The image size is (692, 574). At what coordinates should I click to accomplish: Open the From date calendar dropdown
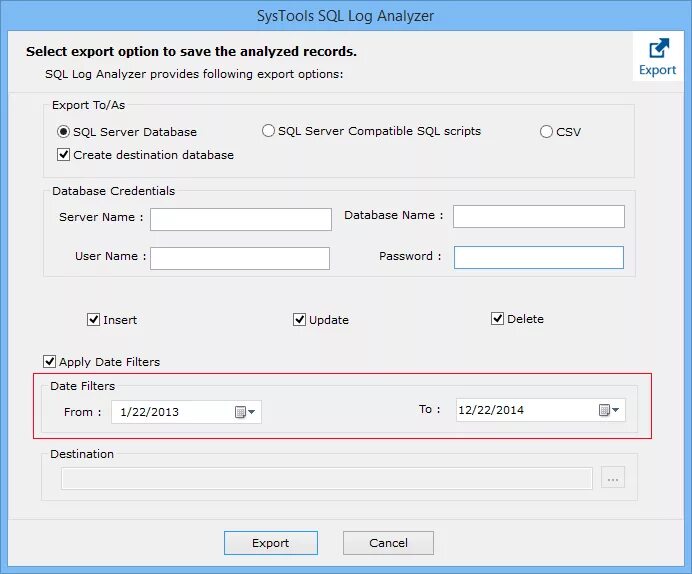click(x=245, y=412)
